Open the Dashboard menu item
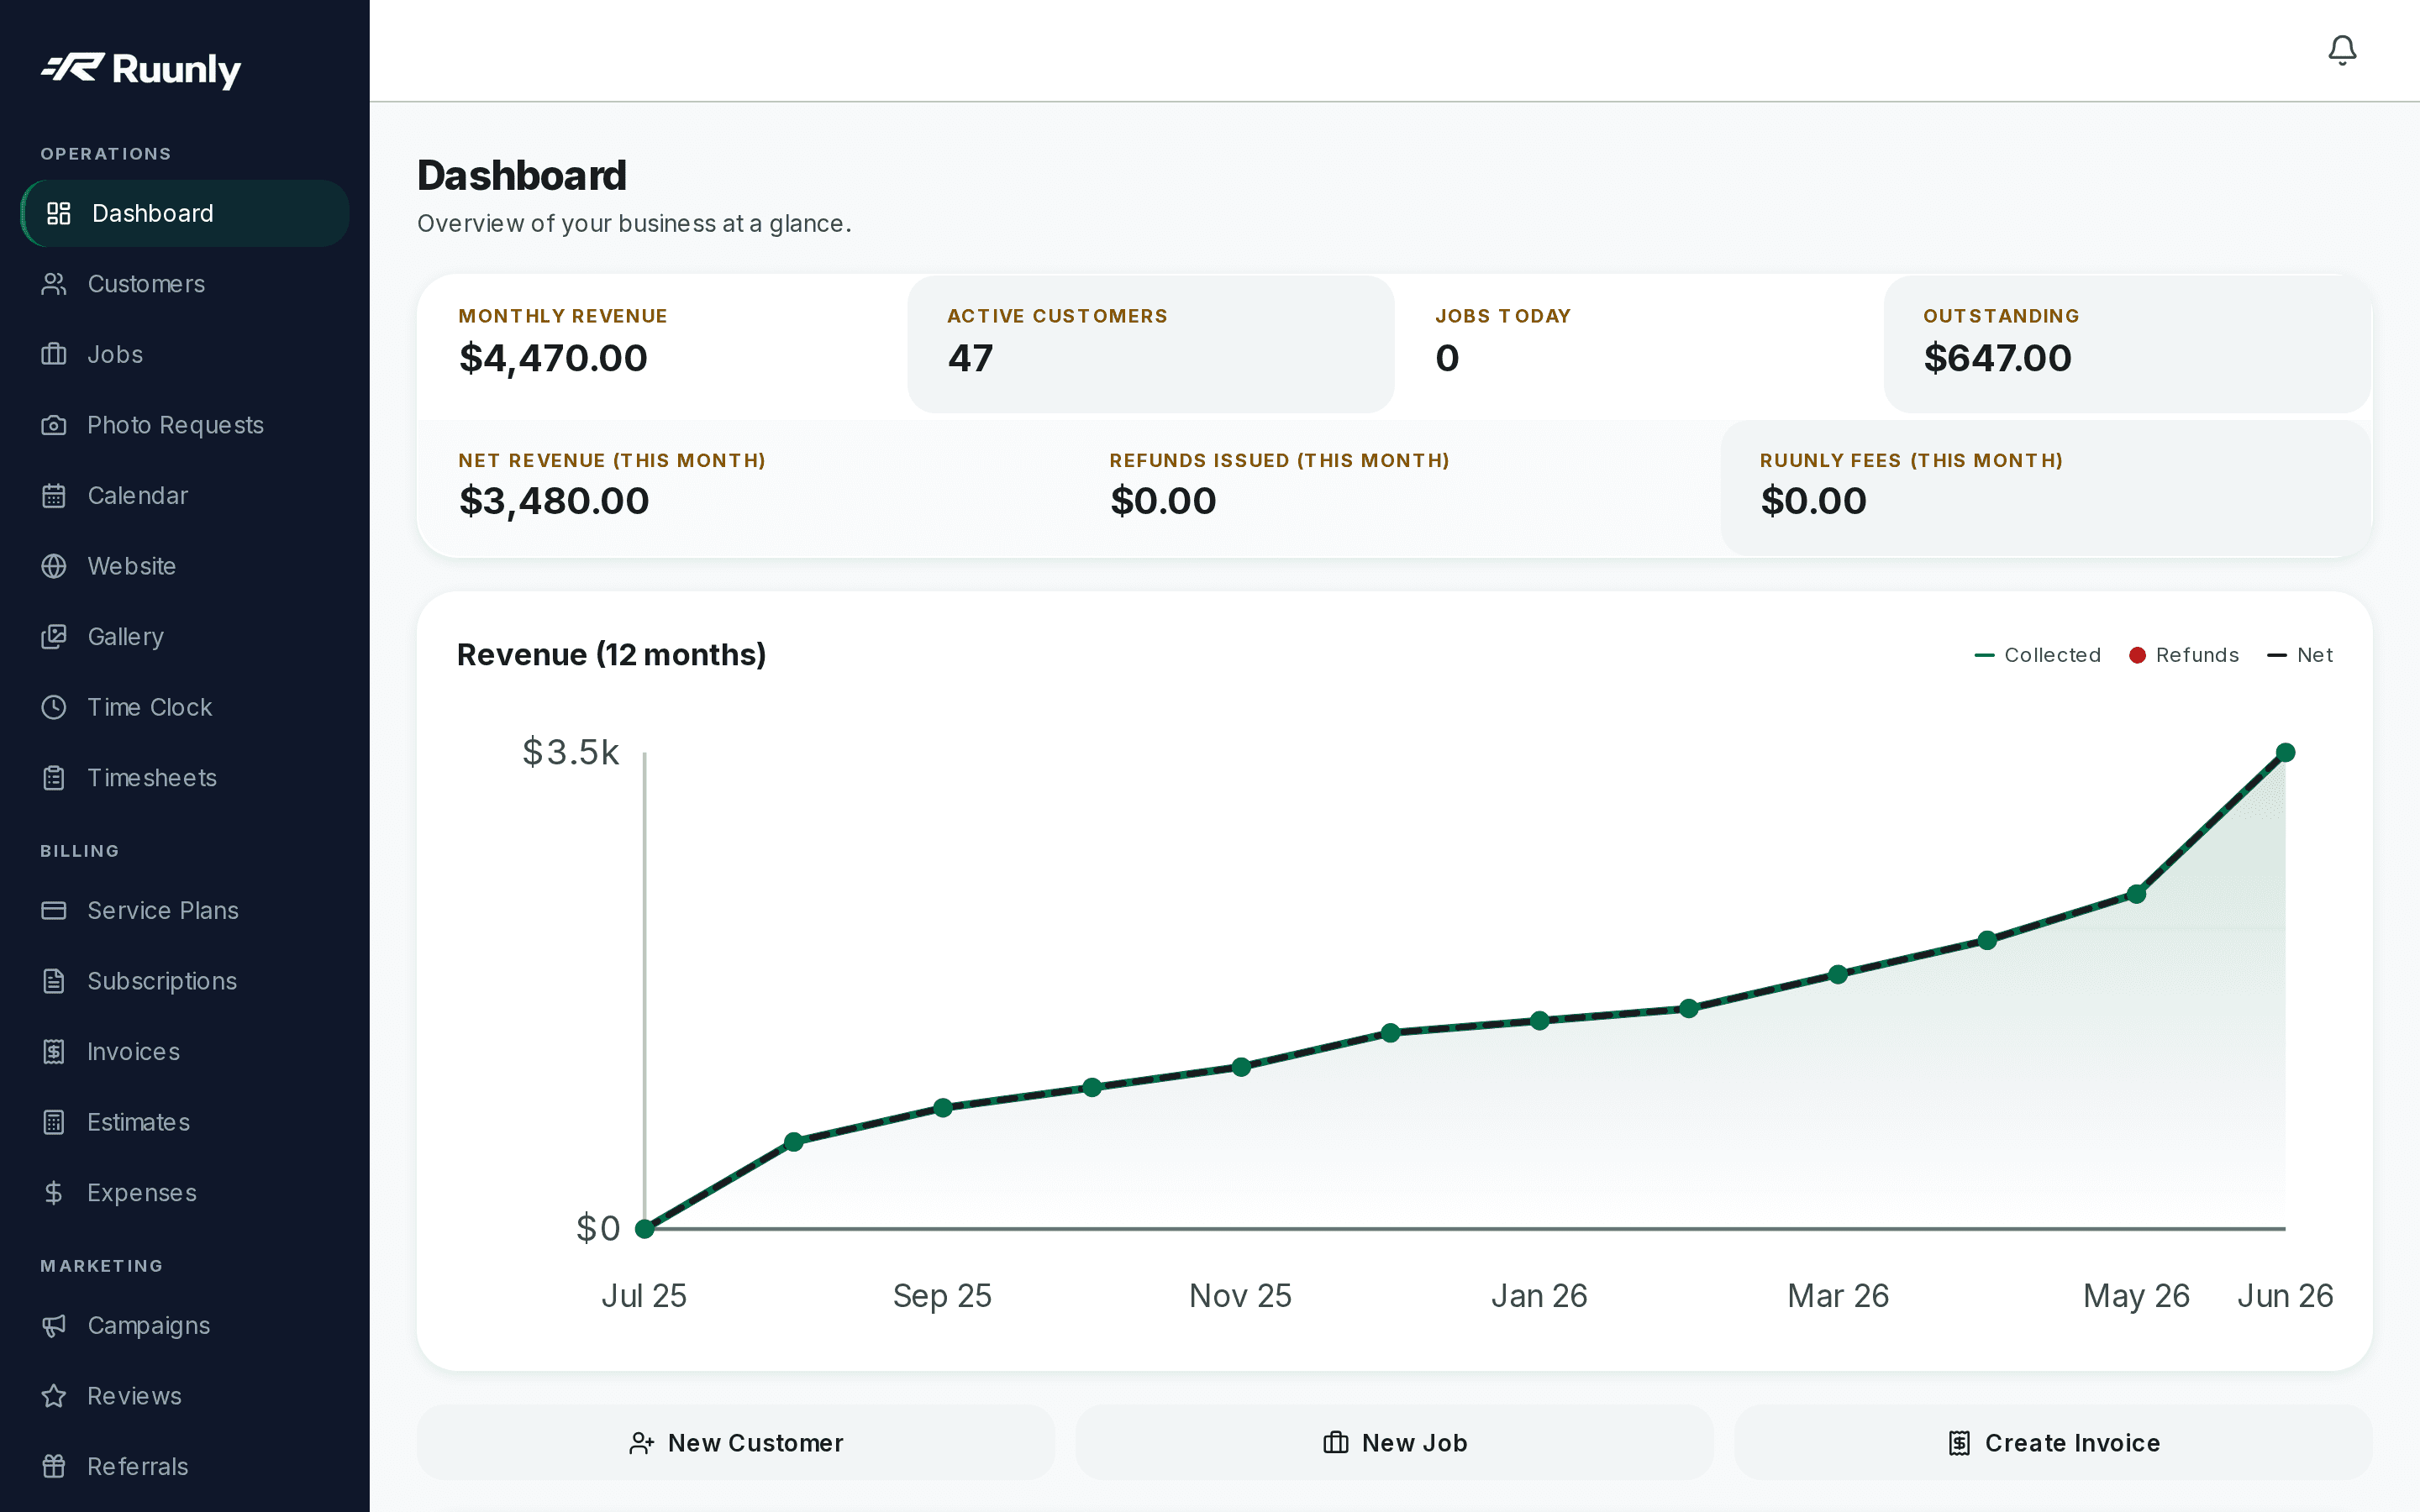This screenshot has height=1512, width=2420. click(185, 213)
